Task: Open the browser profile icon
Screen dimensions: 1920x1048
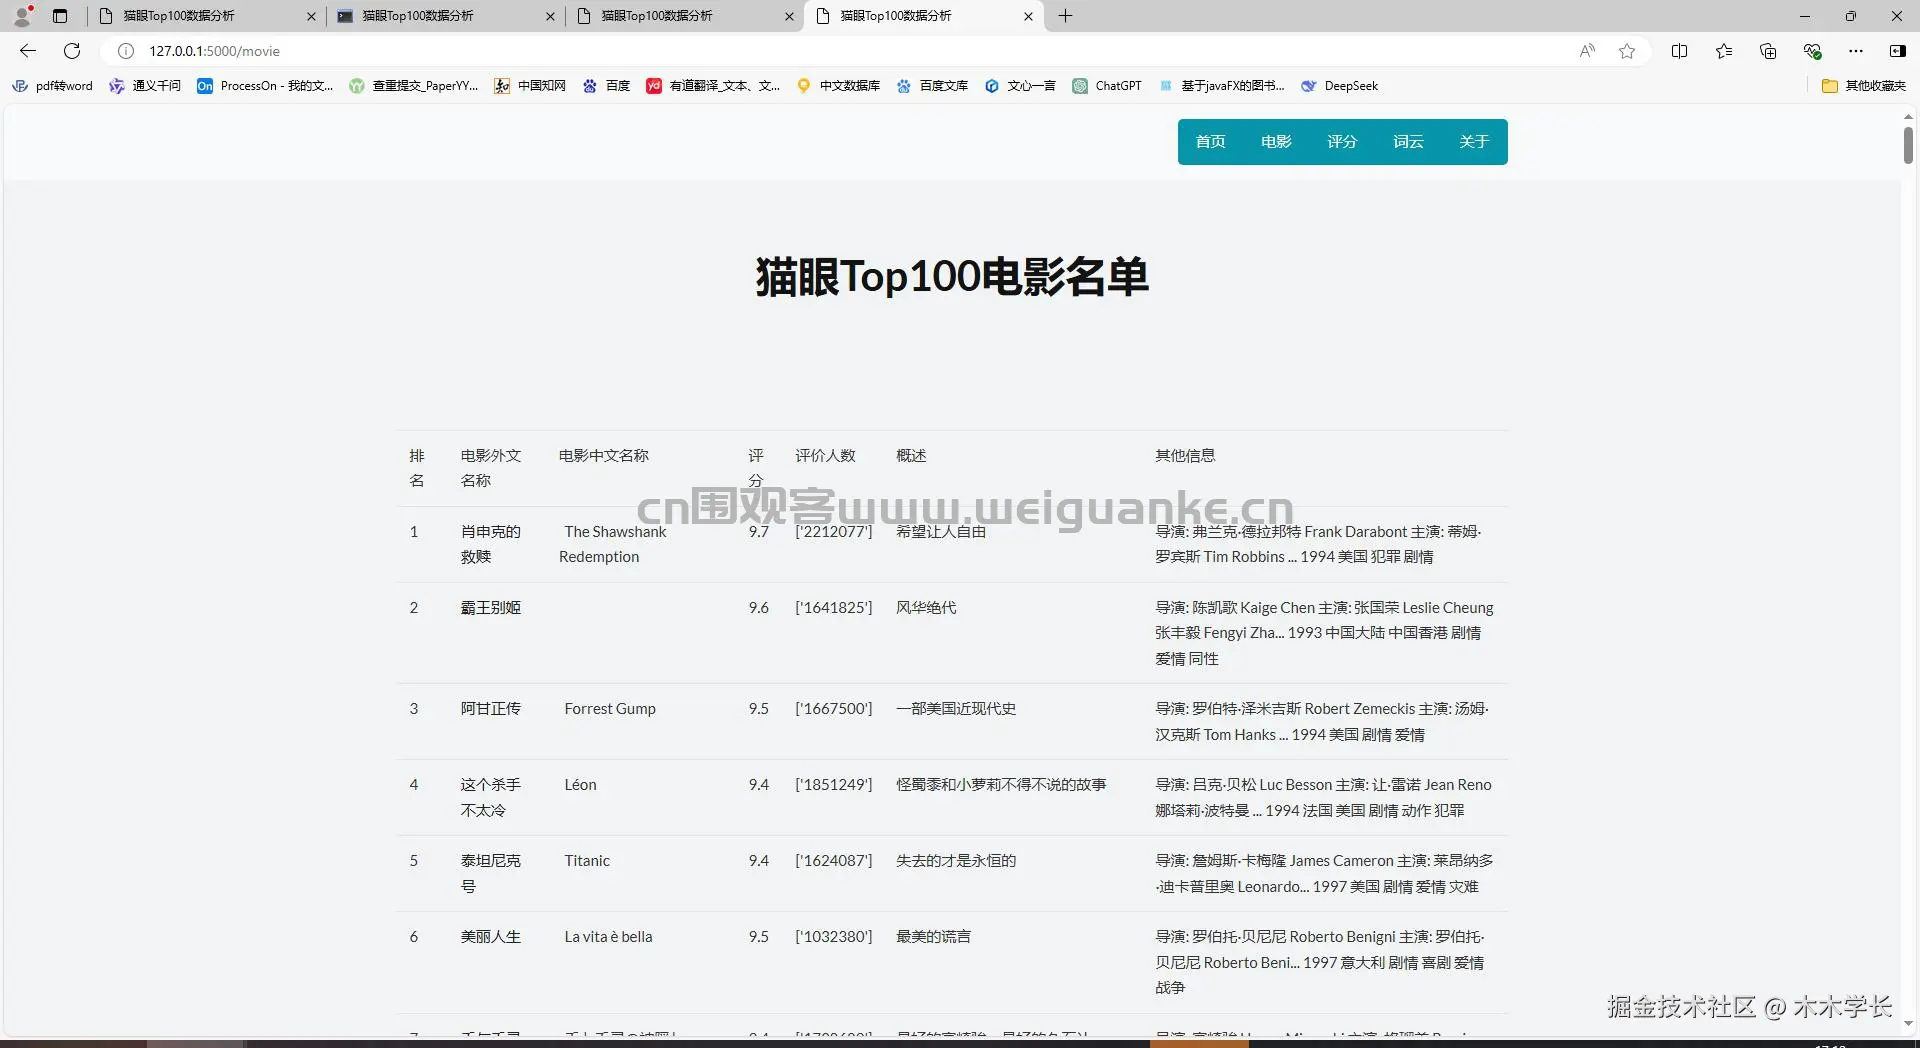Action: click(x=22, y=16)
